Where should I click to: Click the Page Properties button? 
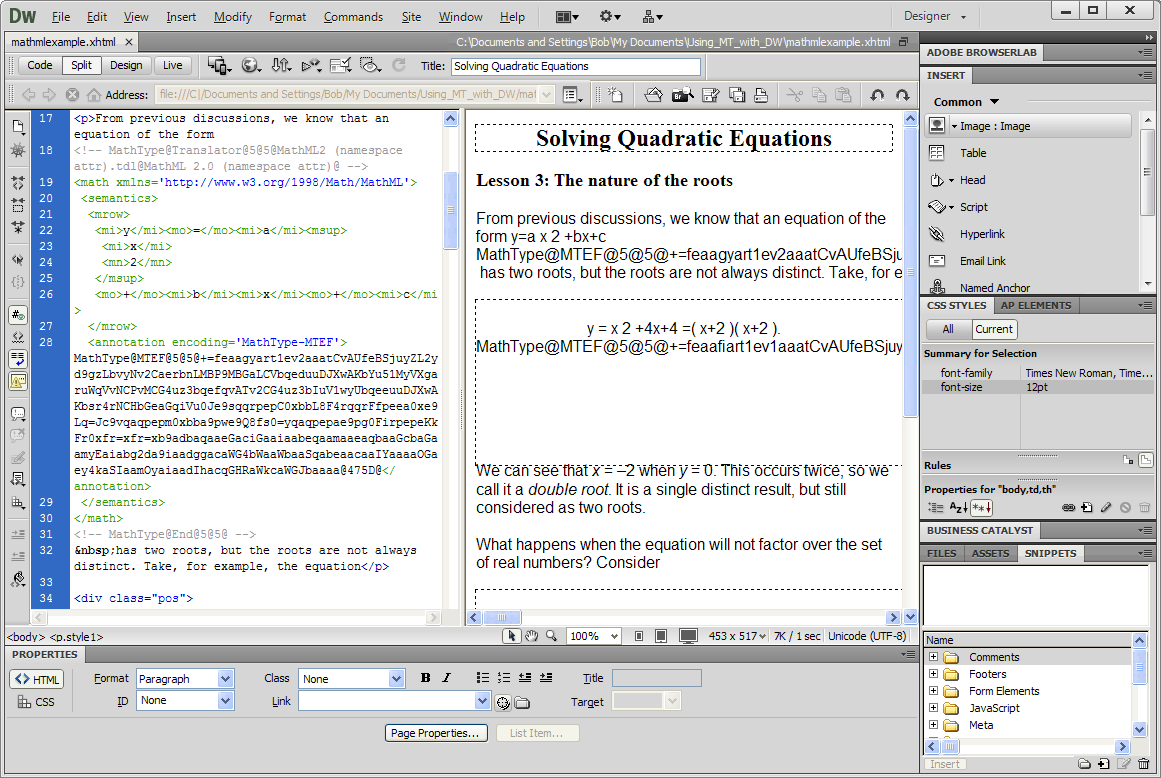click(436, 733)
